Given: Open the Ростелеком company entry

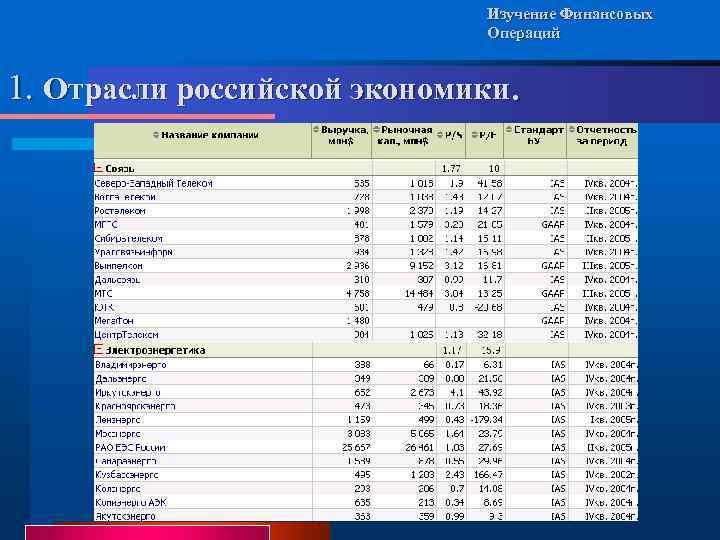Looking at the screenshot, I should point(120,211).
